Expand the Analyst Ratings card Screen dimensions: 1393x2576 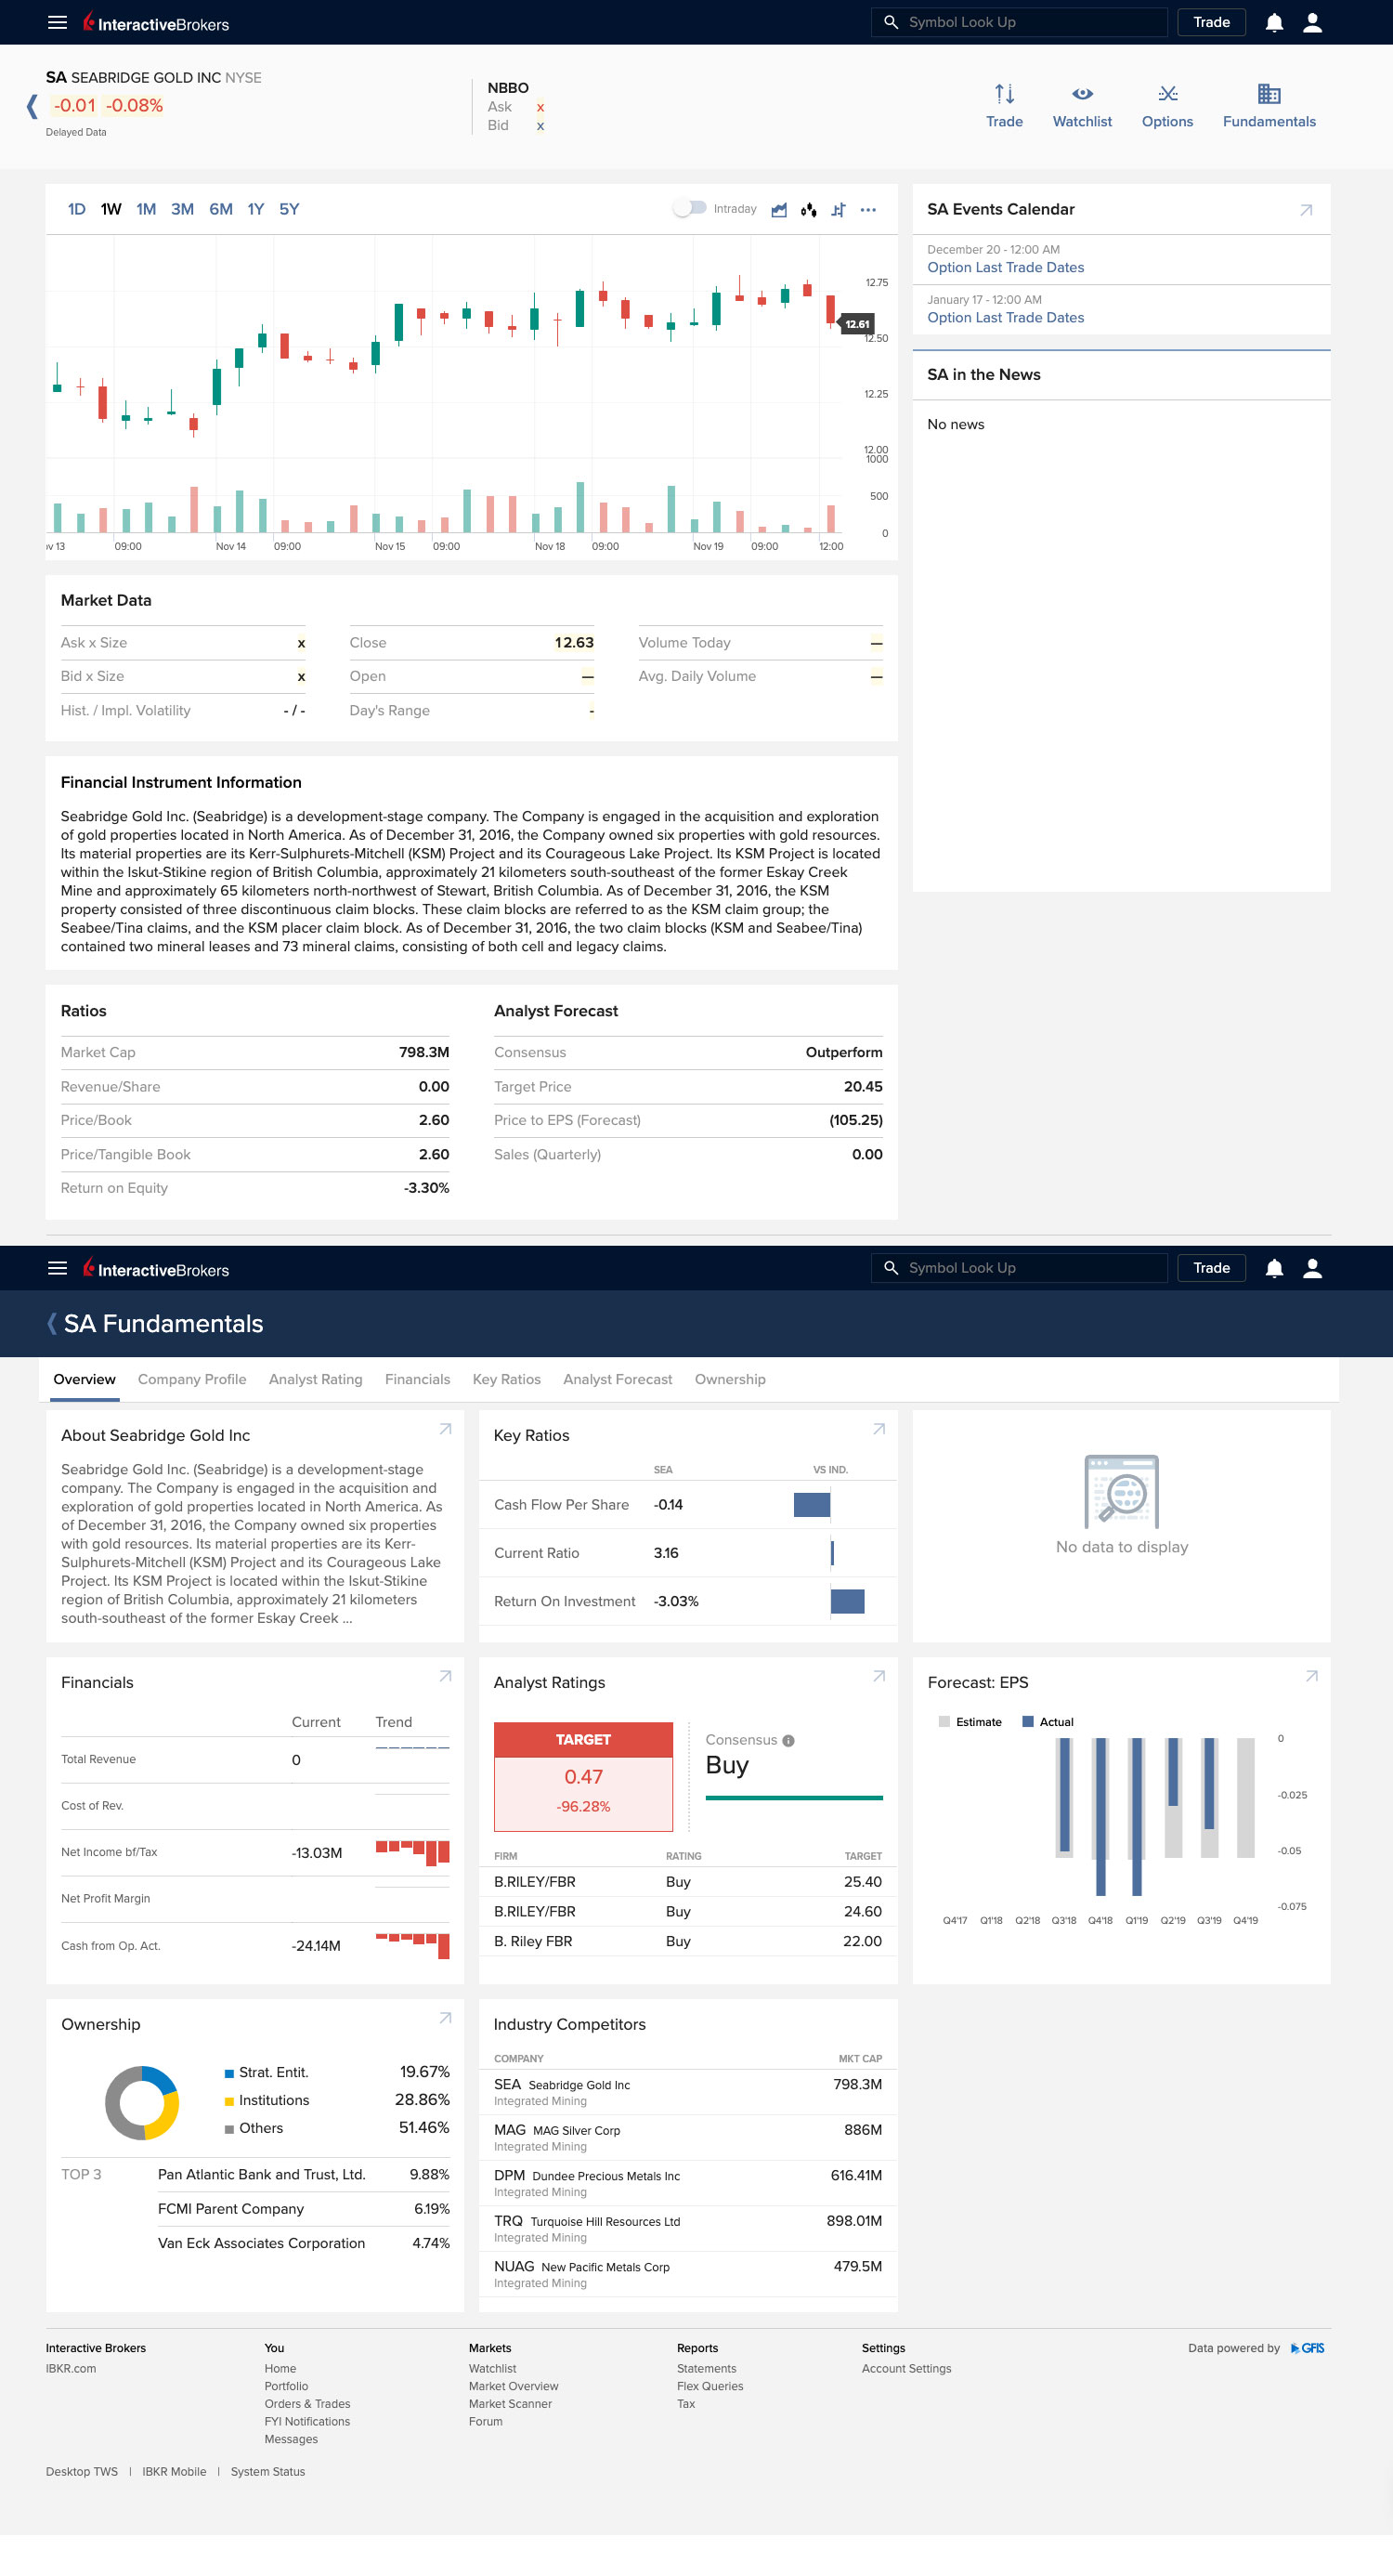click(x=879, y=1676)
